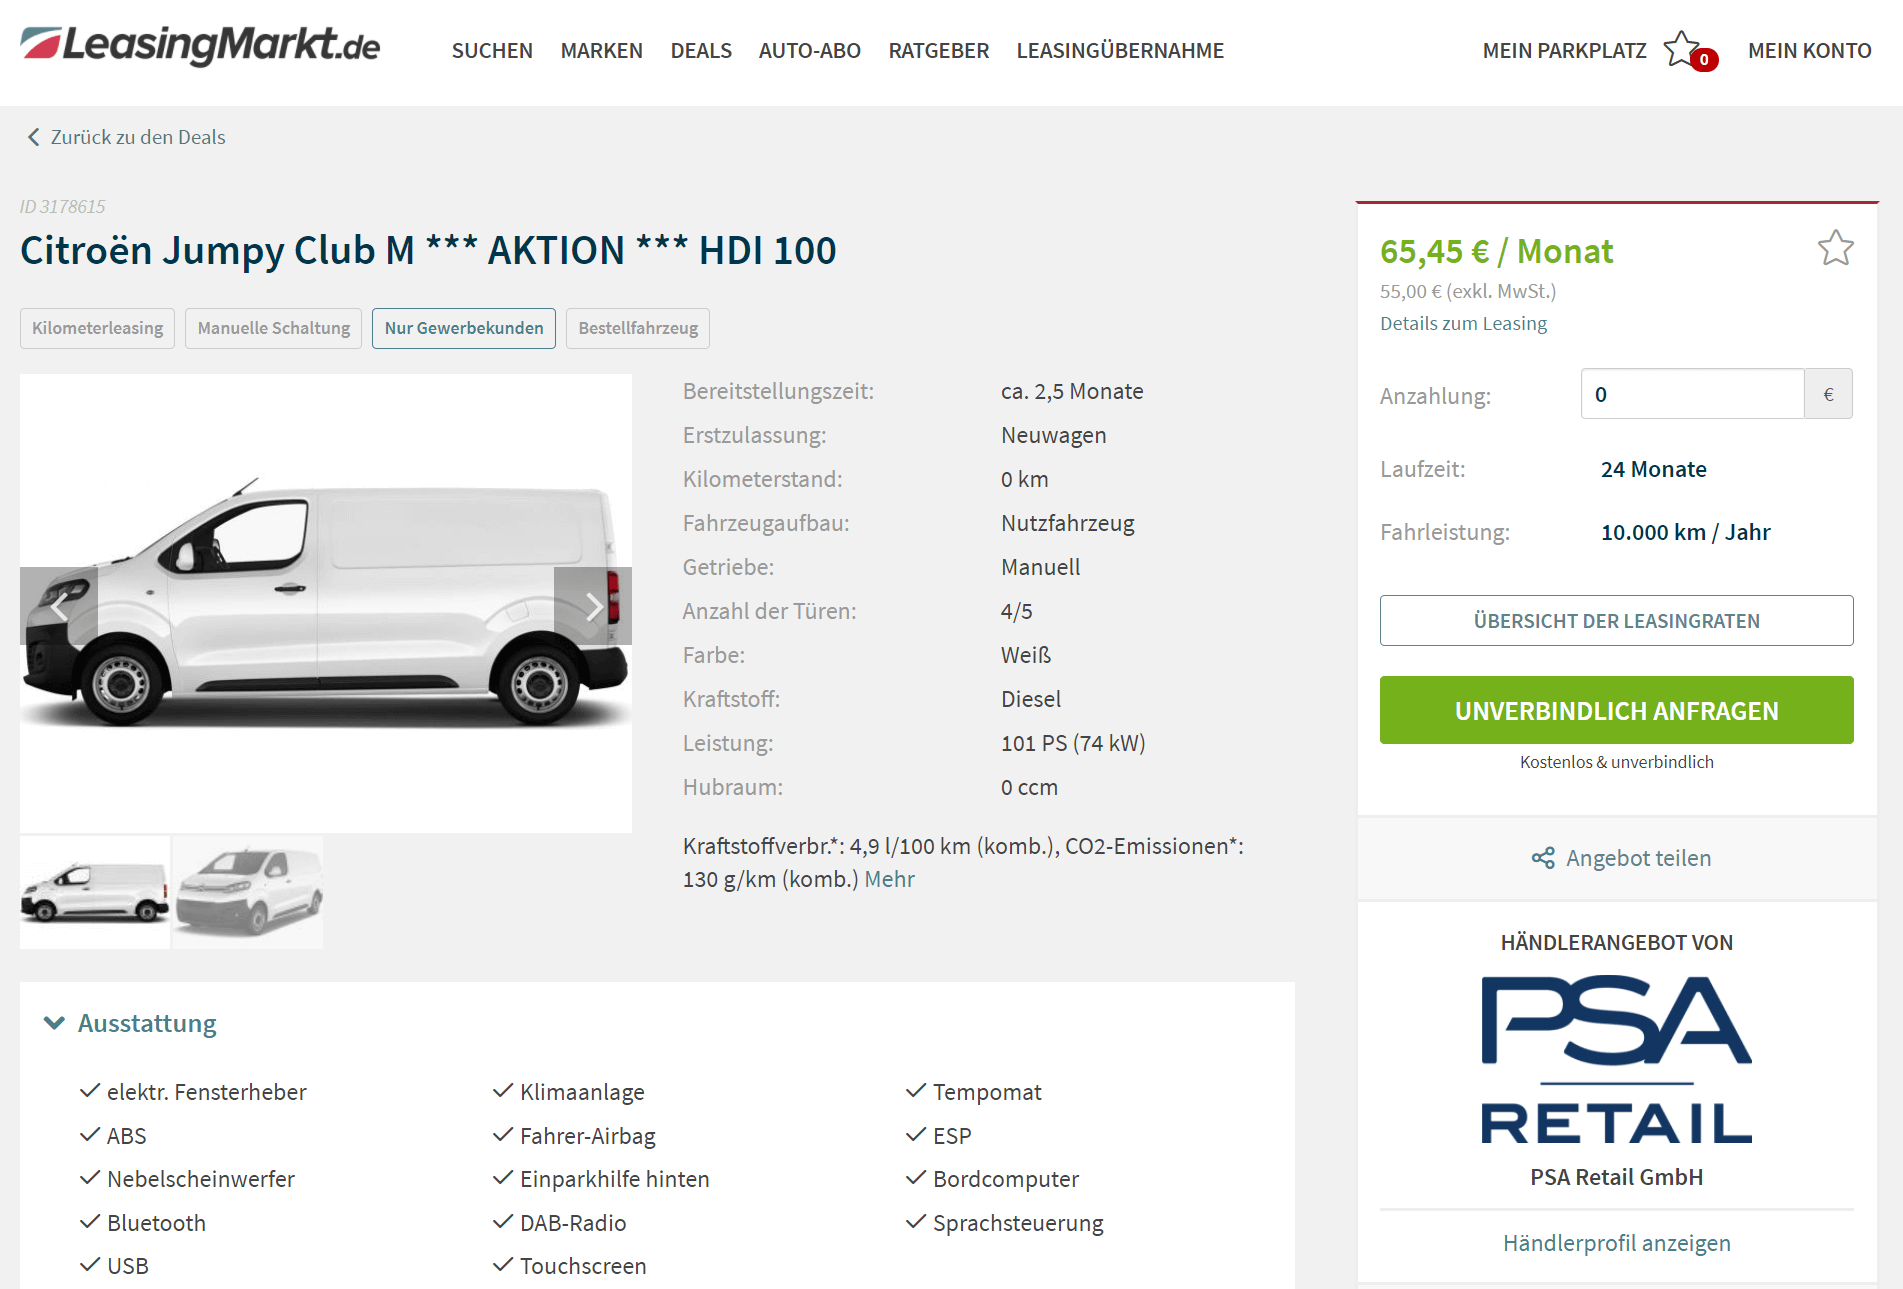Viewport: 1903px width, 1289px height.
Task: Click the 65,45 € / Monat price
Action: coord(1496,251)
